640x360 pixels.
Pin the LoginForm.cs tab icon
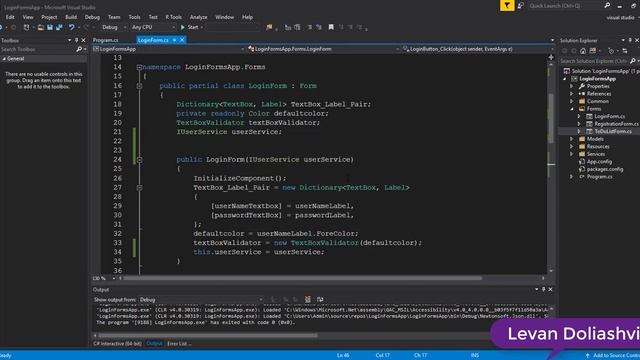[x=174, y=40]
